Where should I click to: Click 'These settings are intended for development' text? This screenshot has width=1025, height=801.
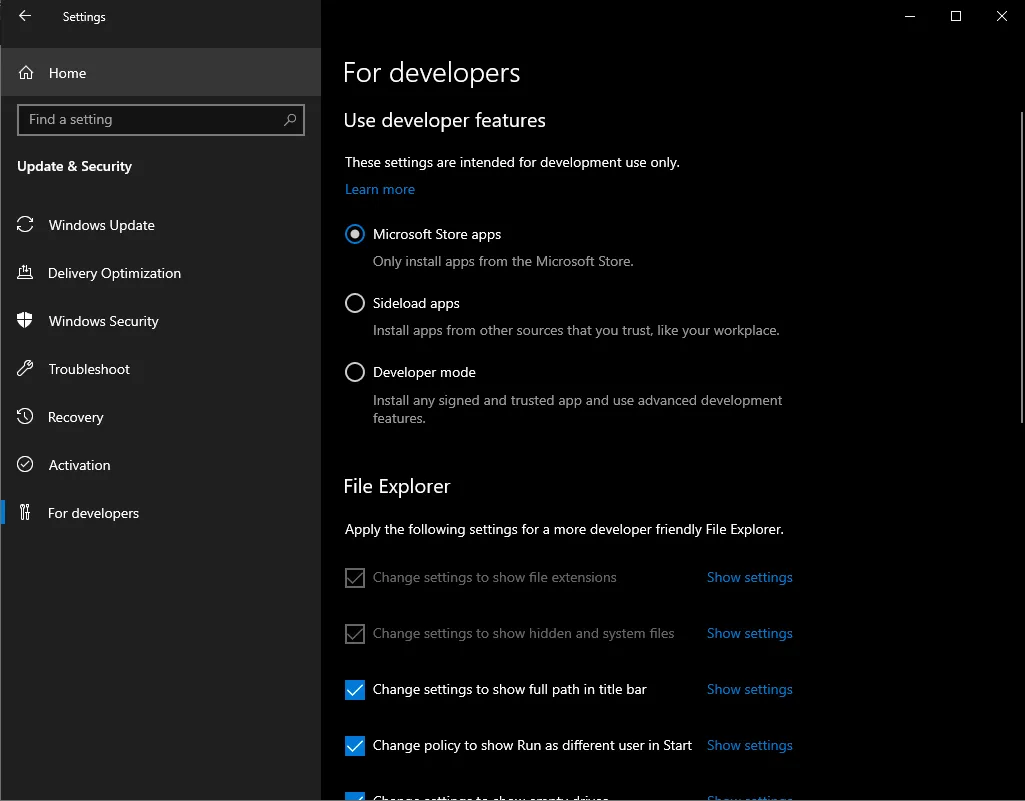click(512, 162)
